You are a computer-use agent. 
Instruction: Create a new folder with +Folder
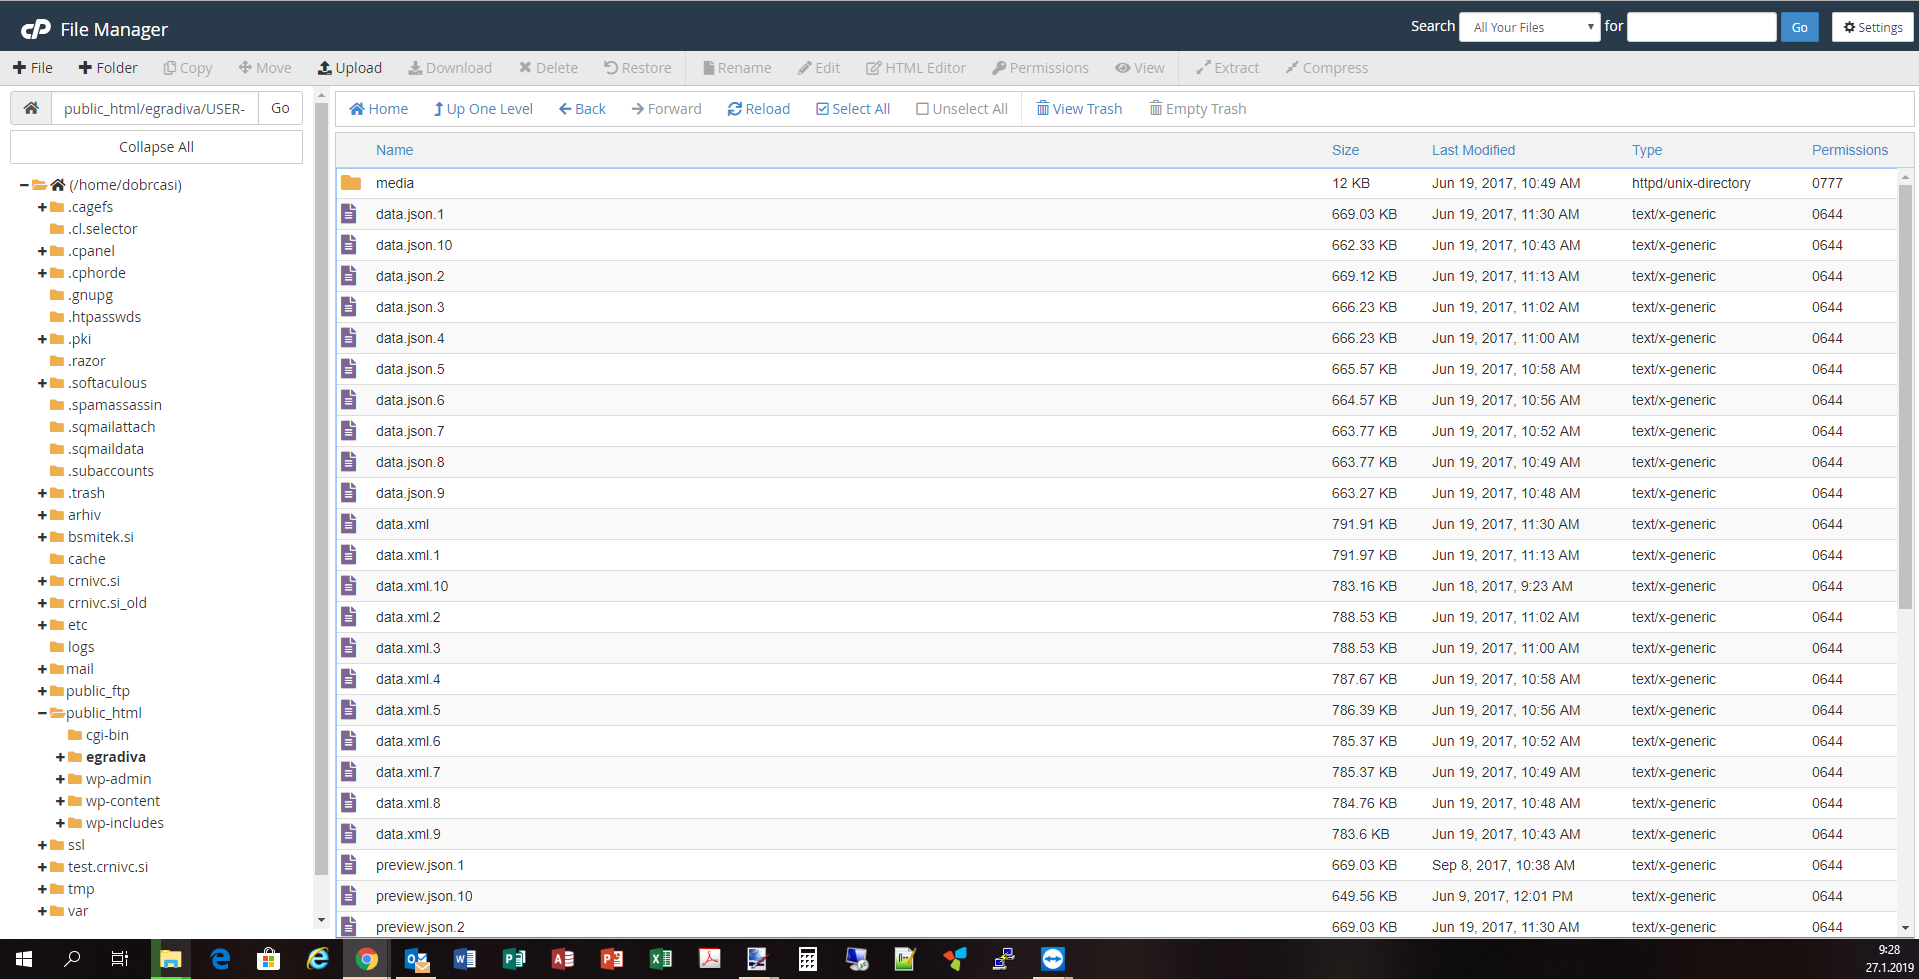pyautogui.click(x=108, y=68)
